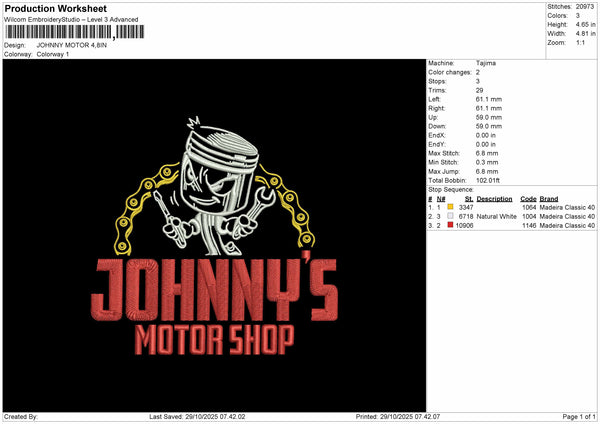Click the Colorway 1 value
600x424 pixels.
[x=53, y=54]
